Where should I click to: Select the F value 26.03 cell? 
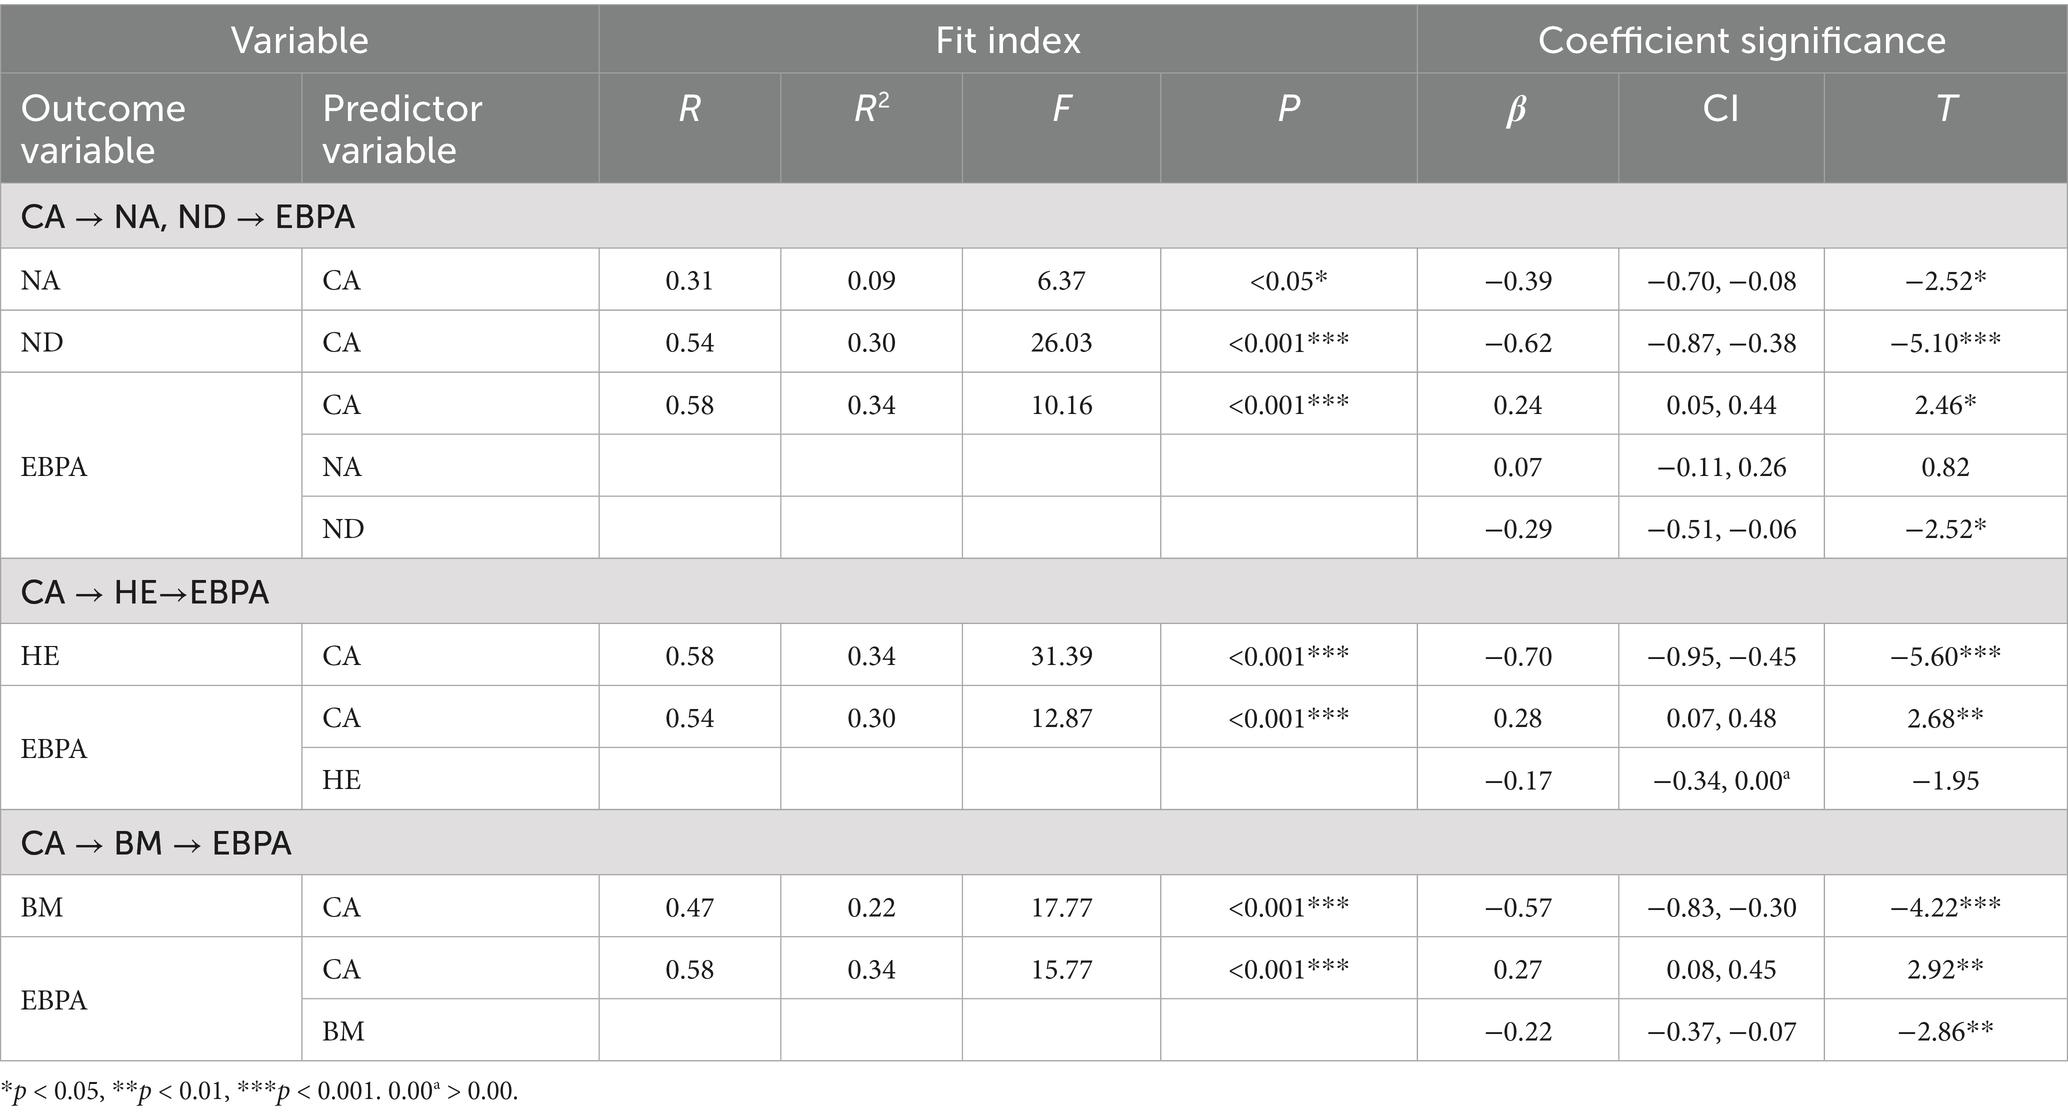click(1061, 343)
